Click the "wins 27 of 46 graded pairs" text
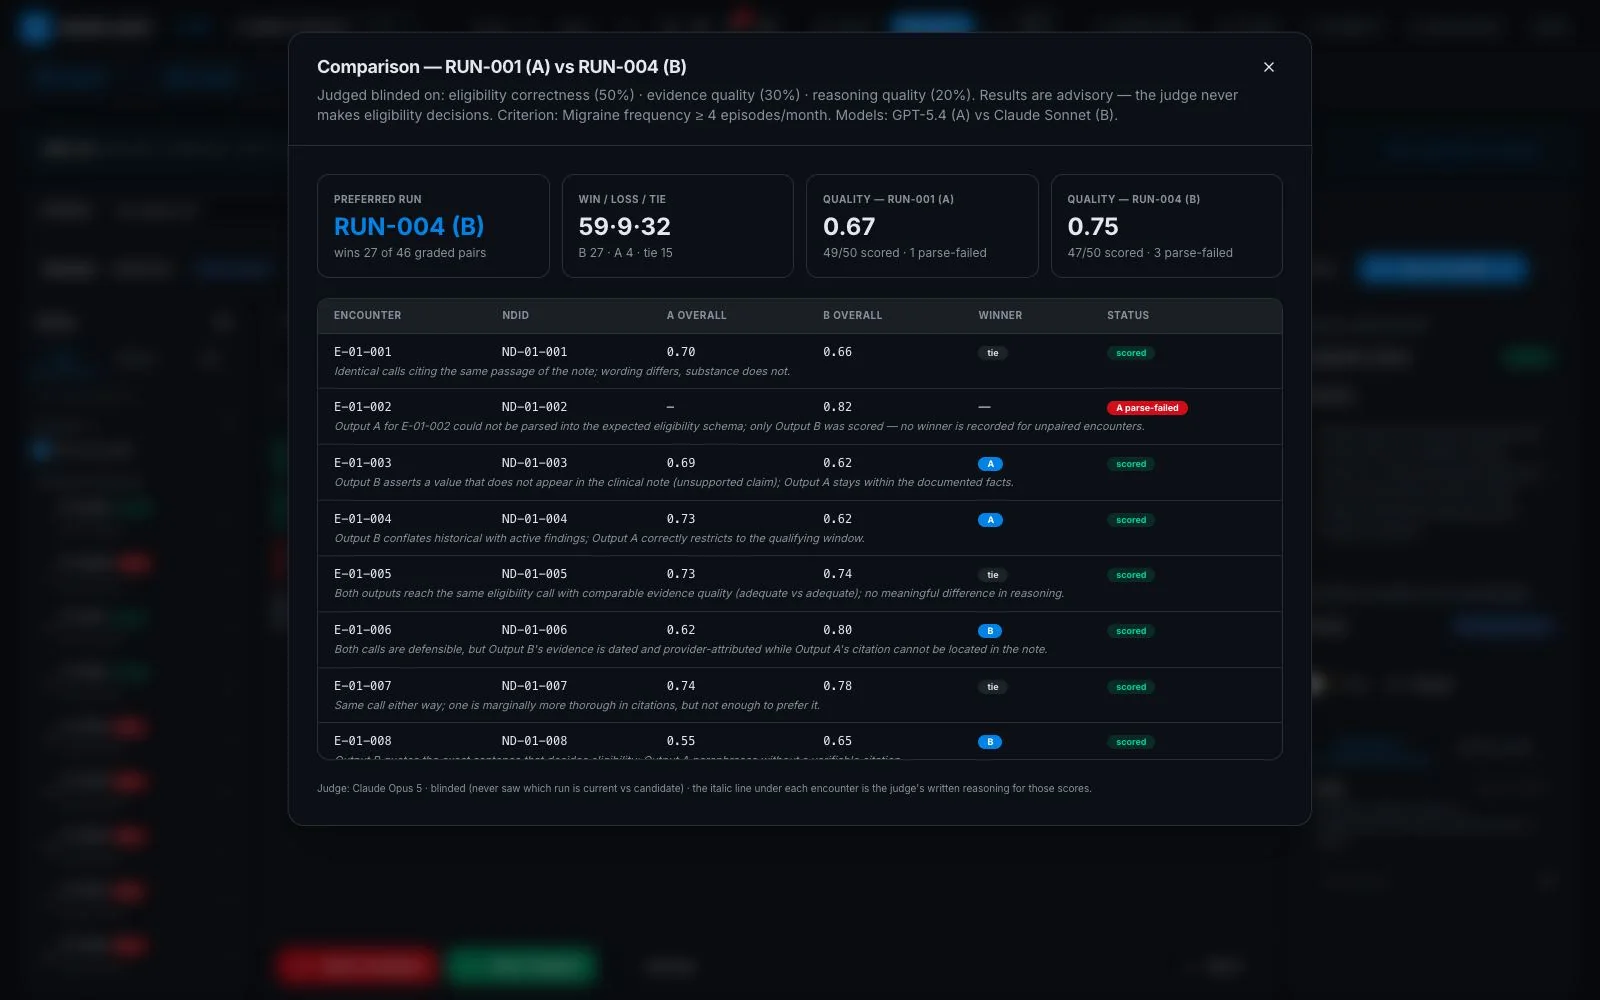 [410, 253]
